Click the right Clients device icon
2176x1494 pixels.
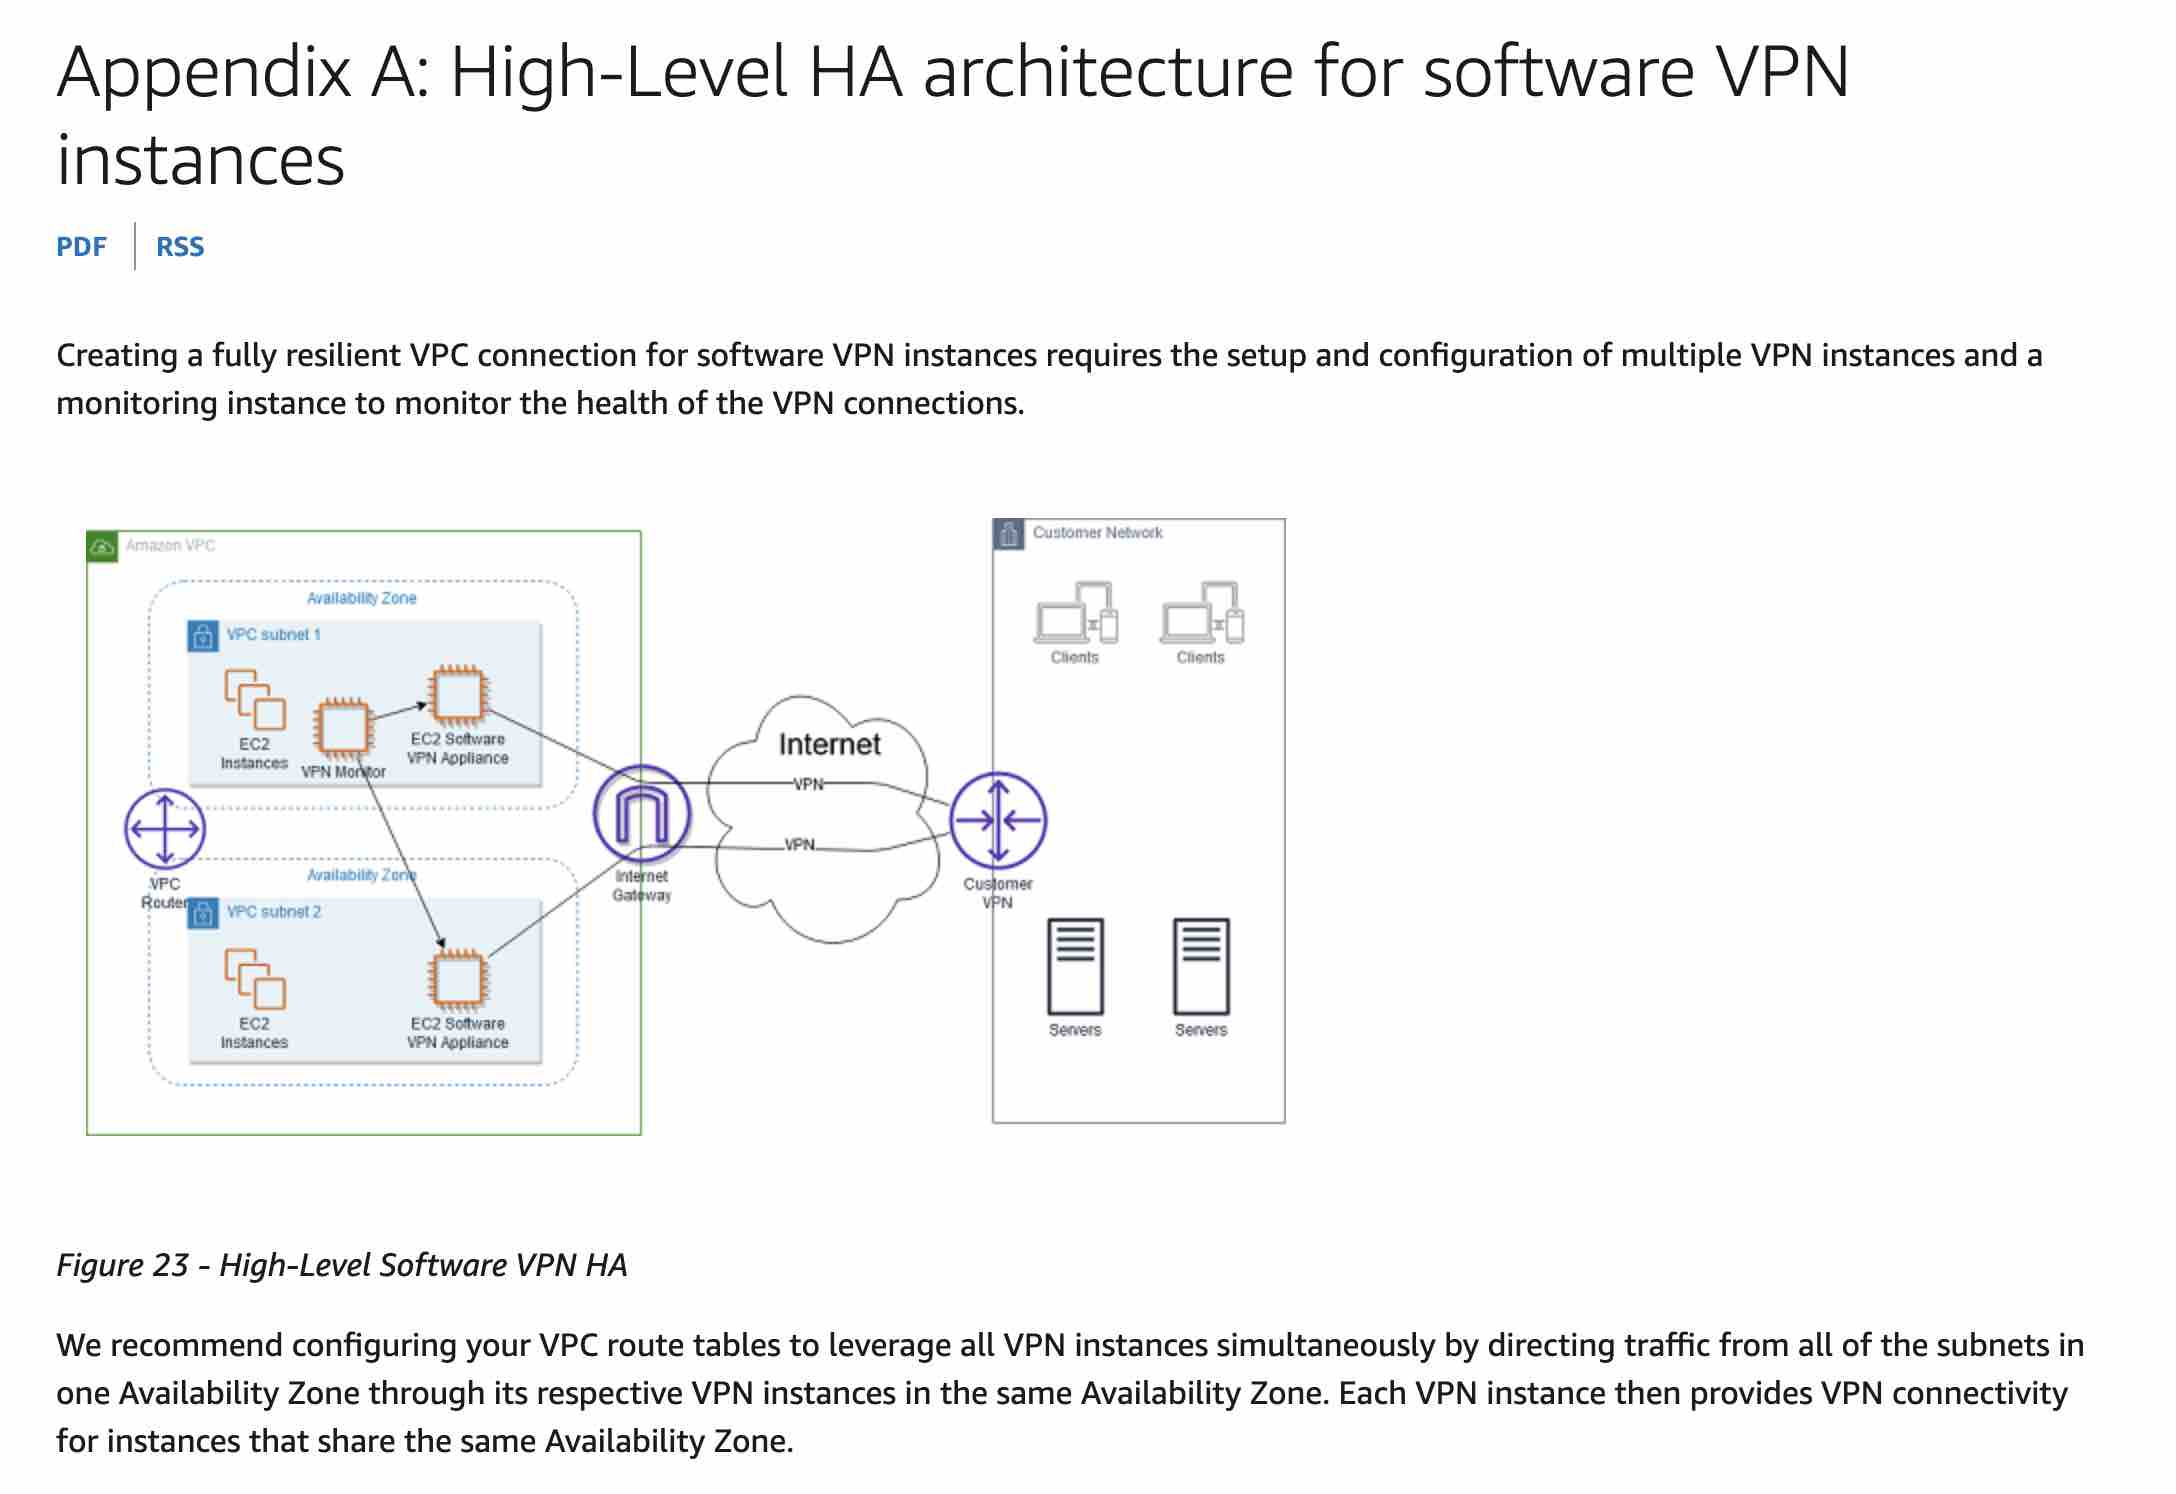pyautogui.click(x=1201, y=612)
